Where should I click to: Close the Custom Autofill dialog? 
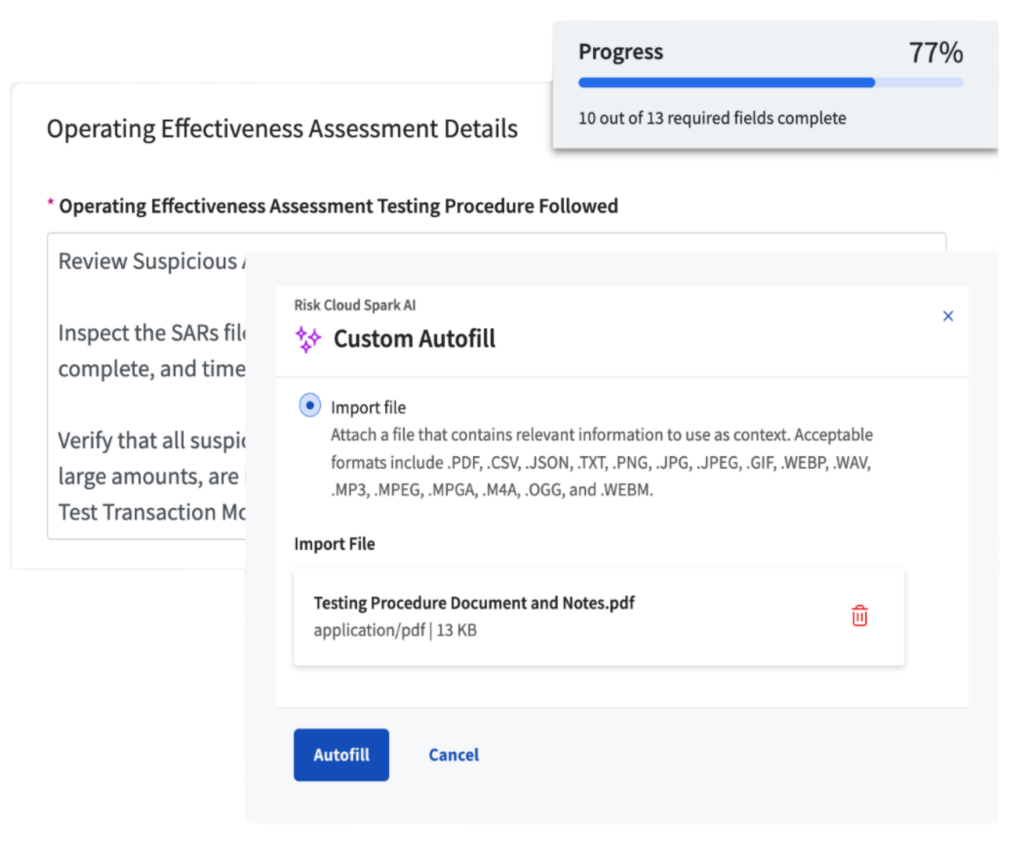coord(948,315)
